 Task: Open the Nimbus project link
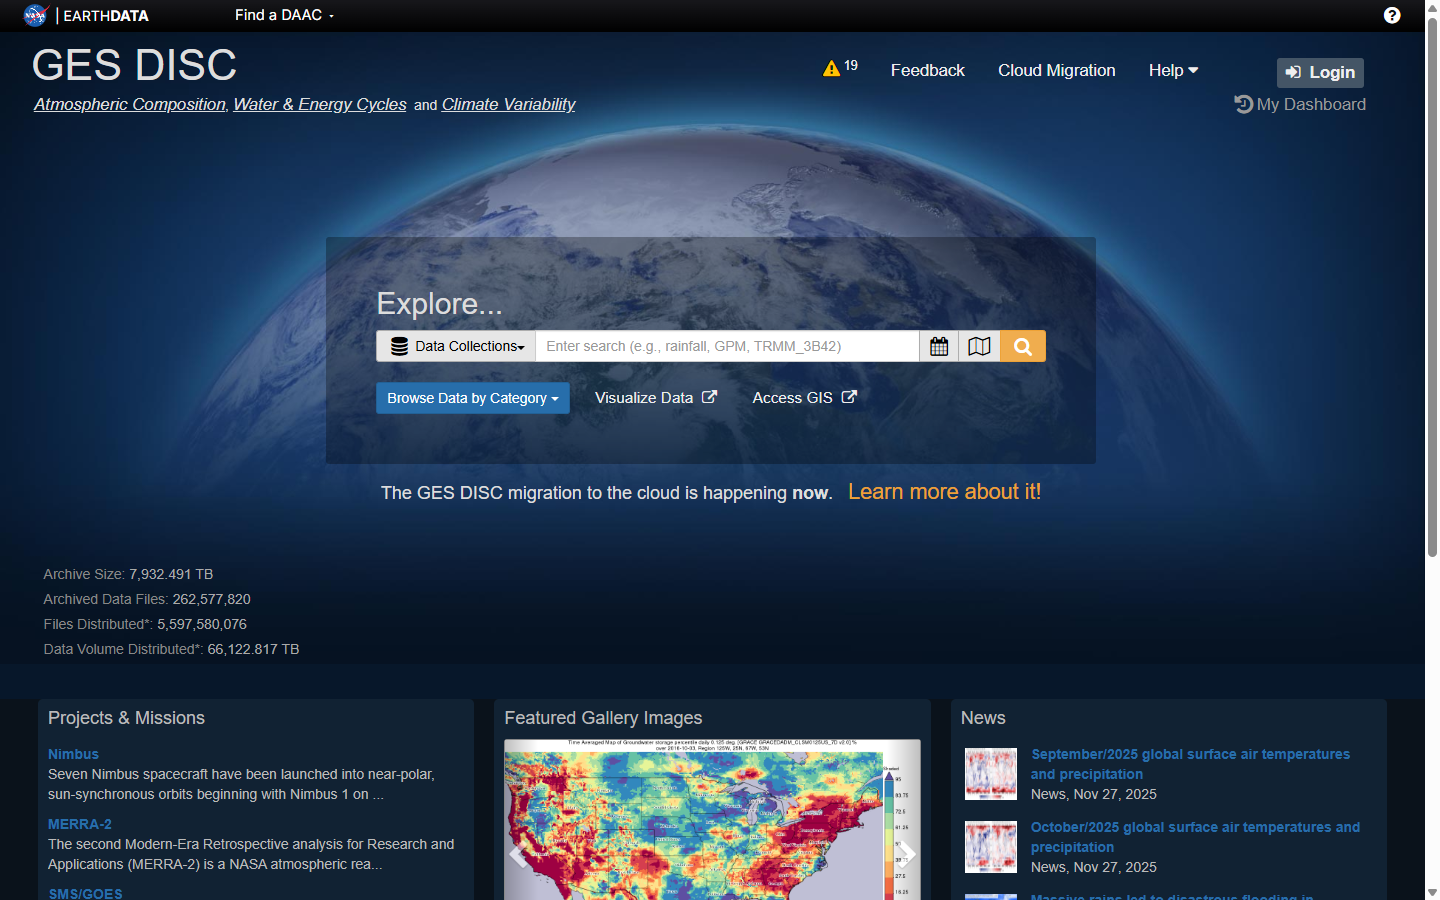pyautogui.click(x=73, y=754)
